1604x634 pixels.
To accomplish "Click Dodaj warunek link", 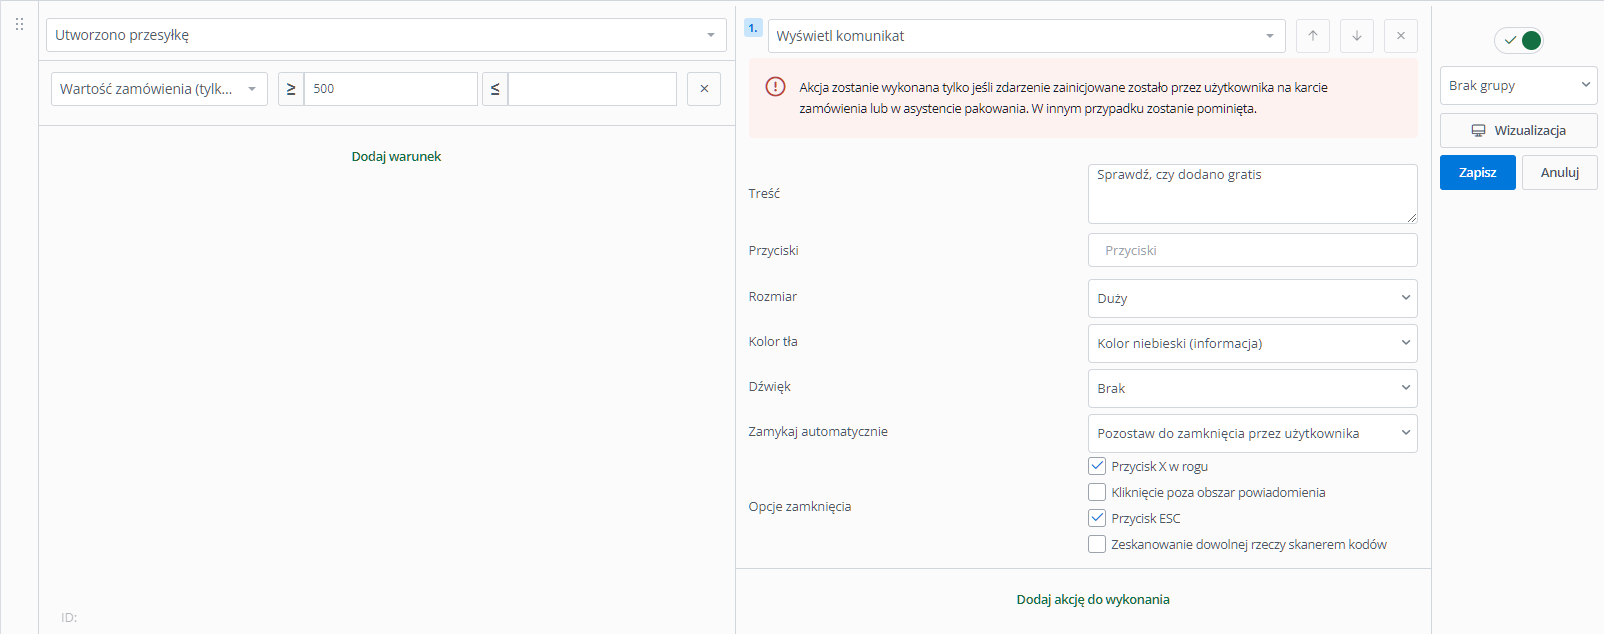I will pyautogui.click(x=396, y=156).
